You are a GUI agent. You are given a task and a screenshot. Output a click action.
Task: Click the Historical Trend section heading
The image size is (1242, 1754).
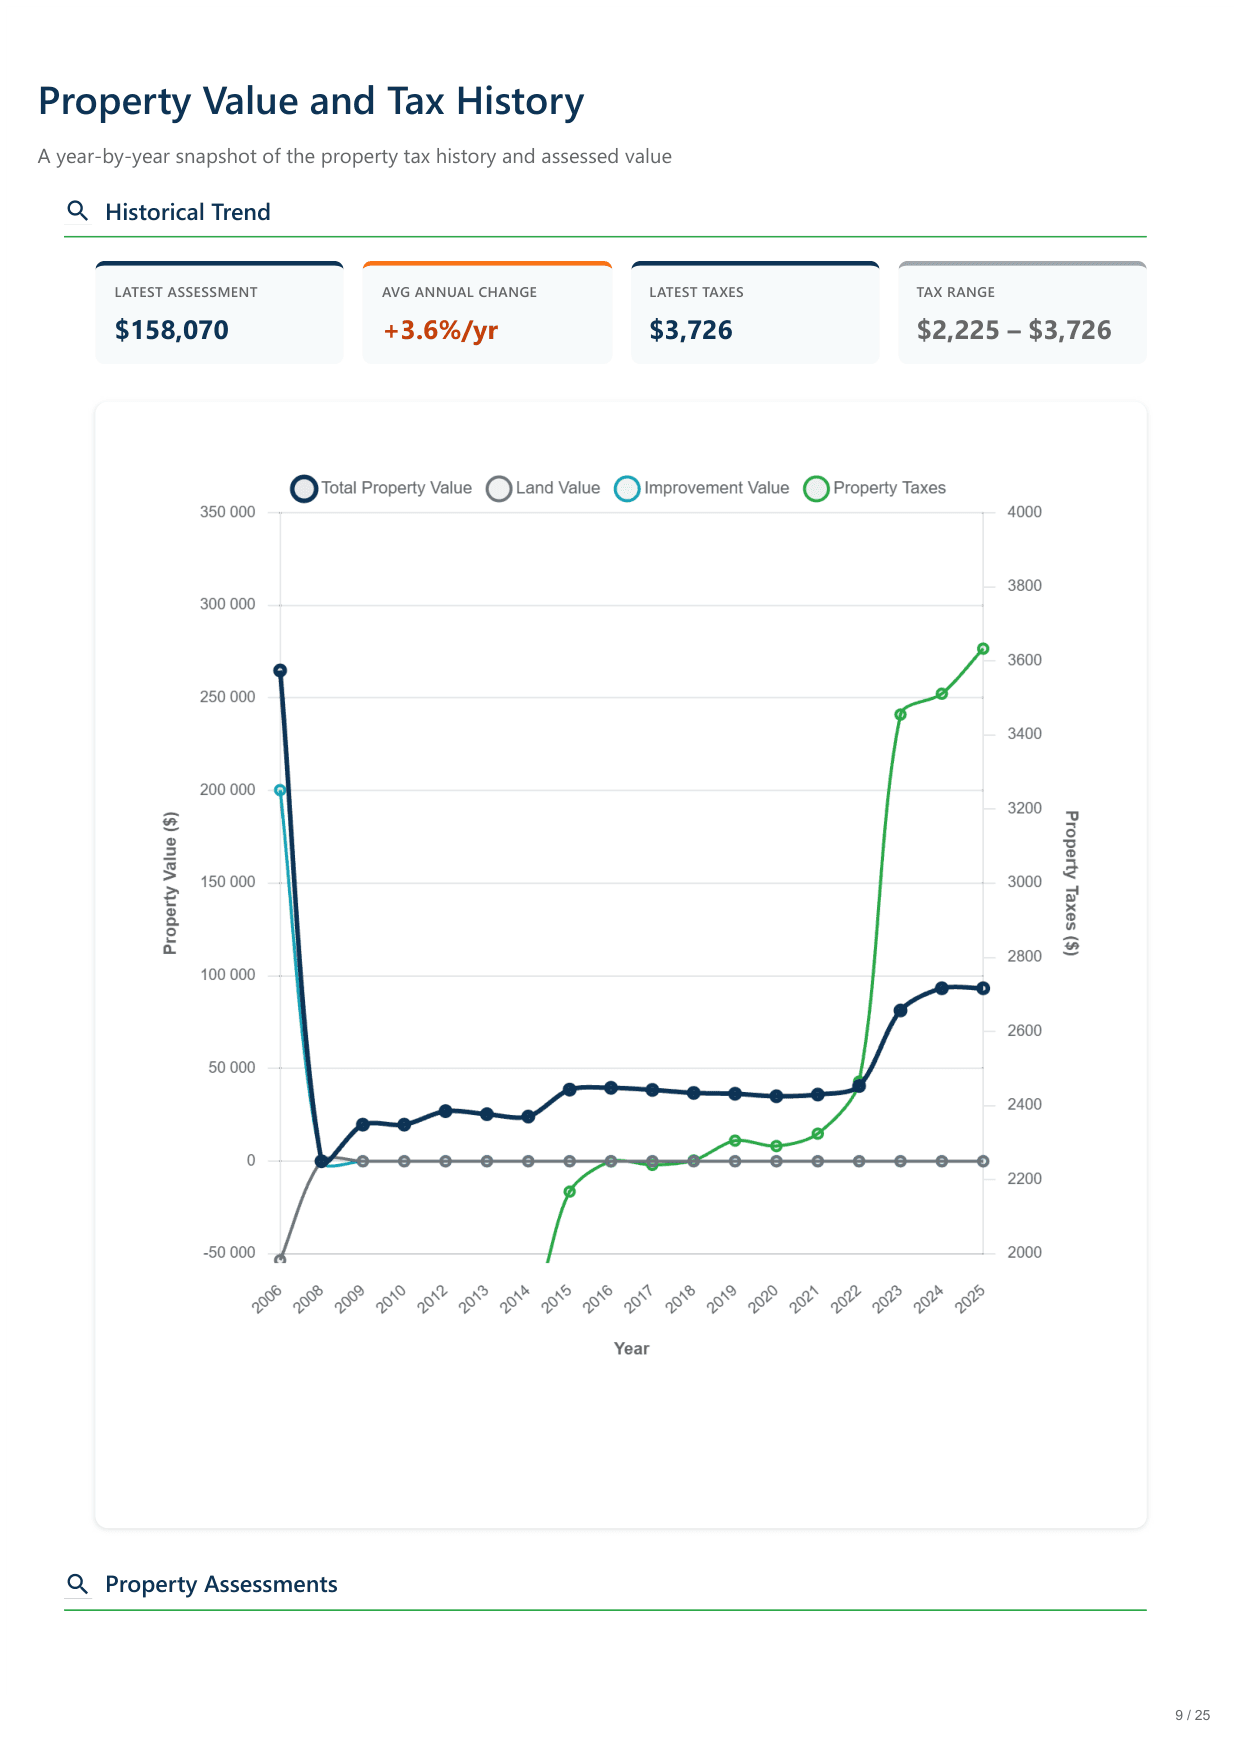pyautogui.click(x=188, y=212)
